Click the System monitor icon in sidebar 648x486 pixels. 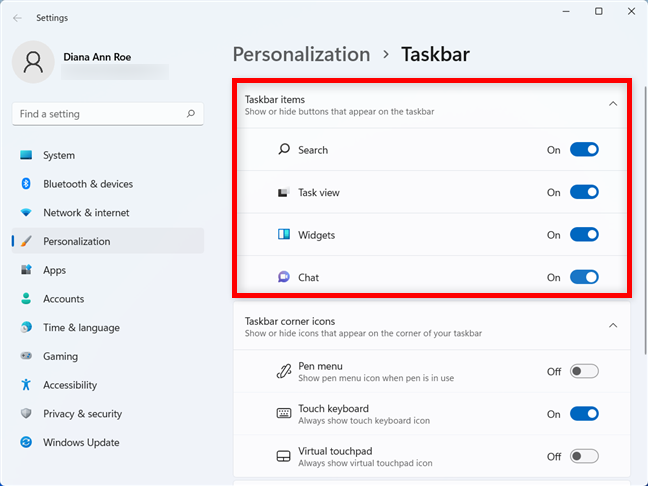[x=25, y=155]
